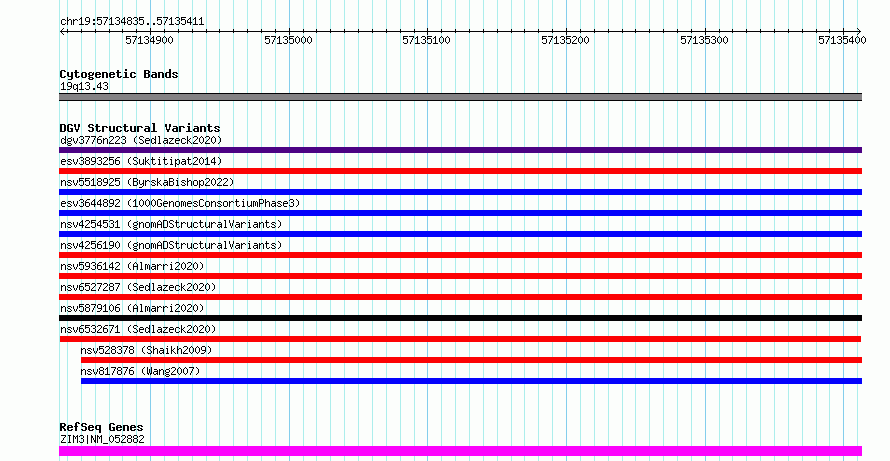Image resolution: width=890 pixels, height=461 pixels.
Task: Click the 57135000 ruler tick label
Action: point(288,40)
